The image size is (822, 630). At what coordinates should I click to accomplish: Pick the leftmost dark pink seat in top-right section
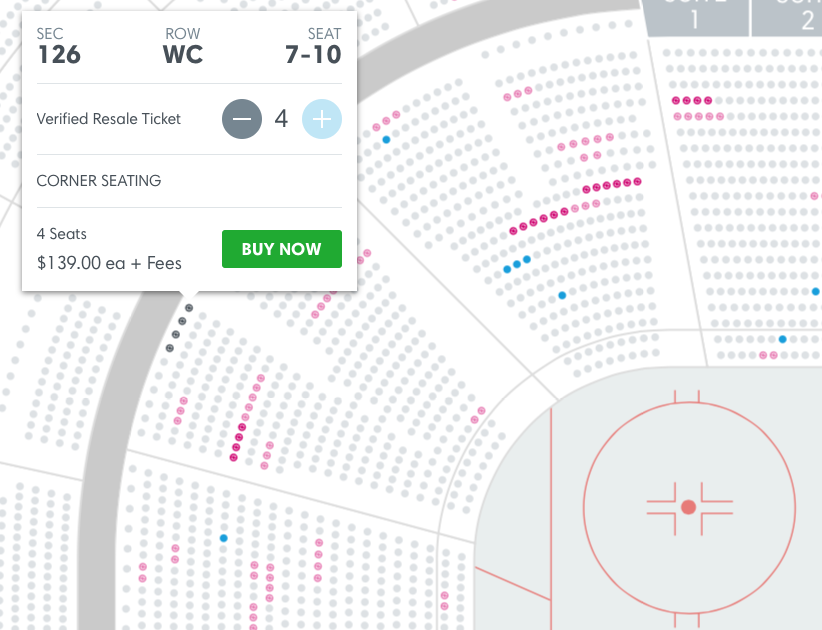676,101
